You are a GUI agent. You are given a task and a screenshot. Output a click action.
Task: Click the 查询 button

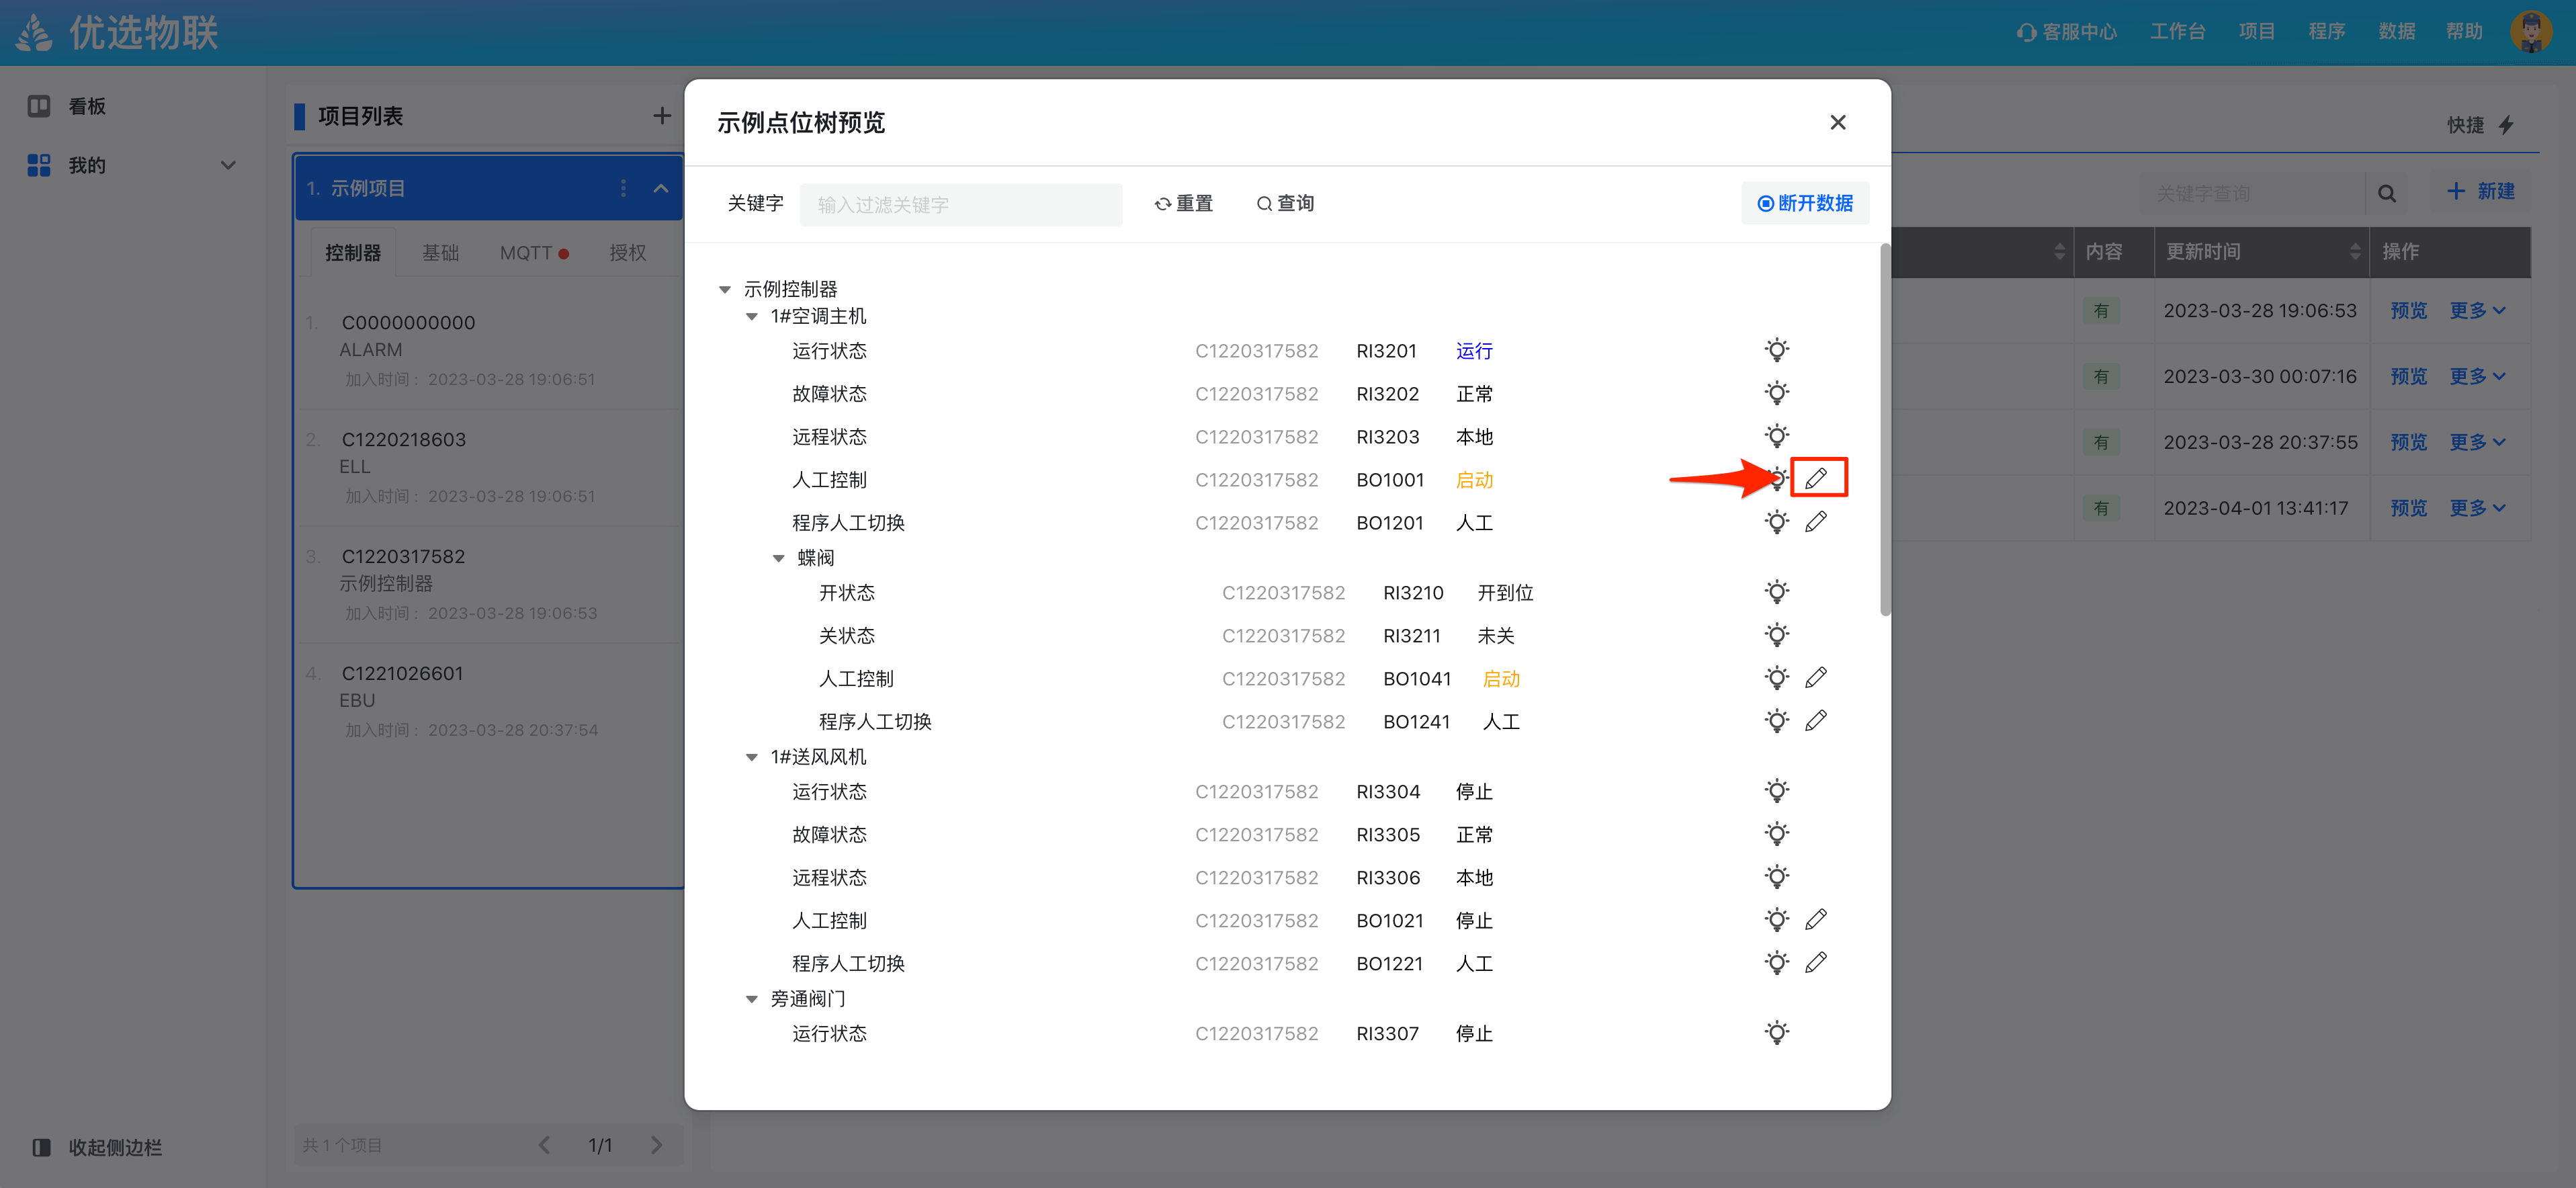point(1285,203)
